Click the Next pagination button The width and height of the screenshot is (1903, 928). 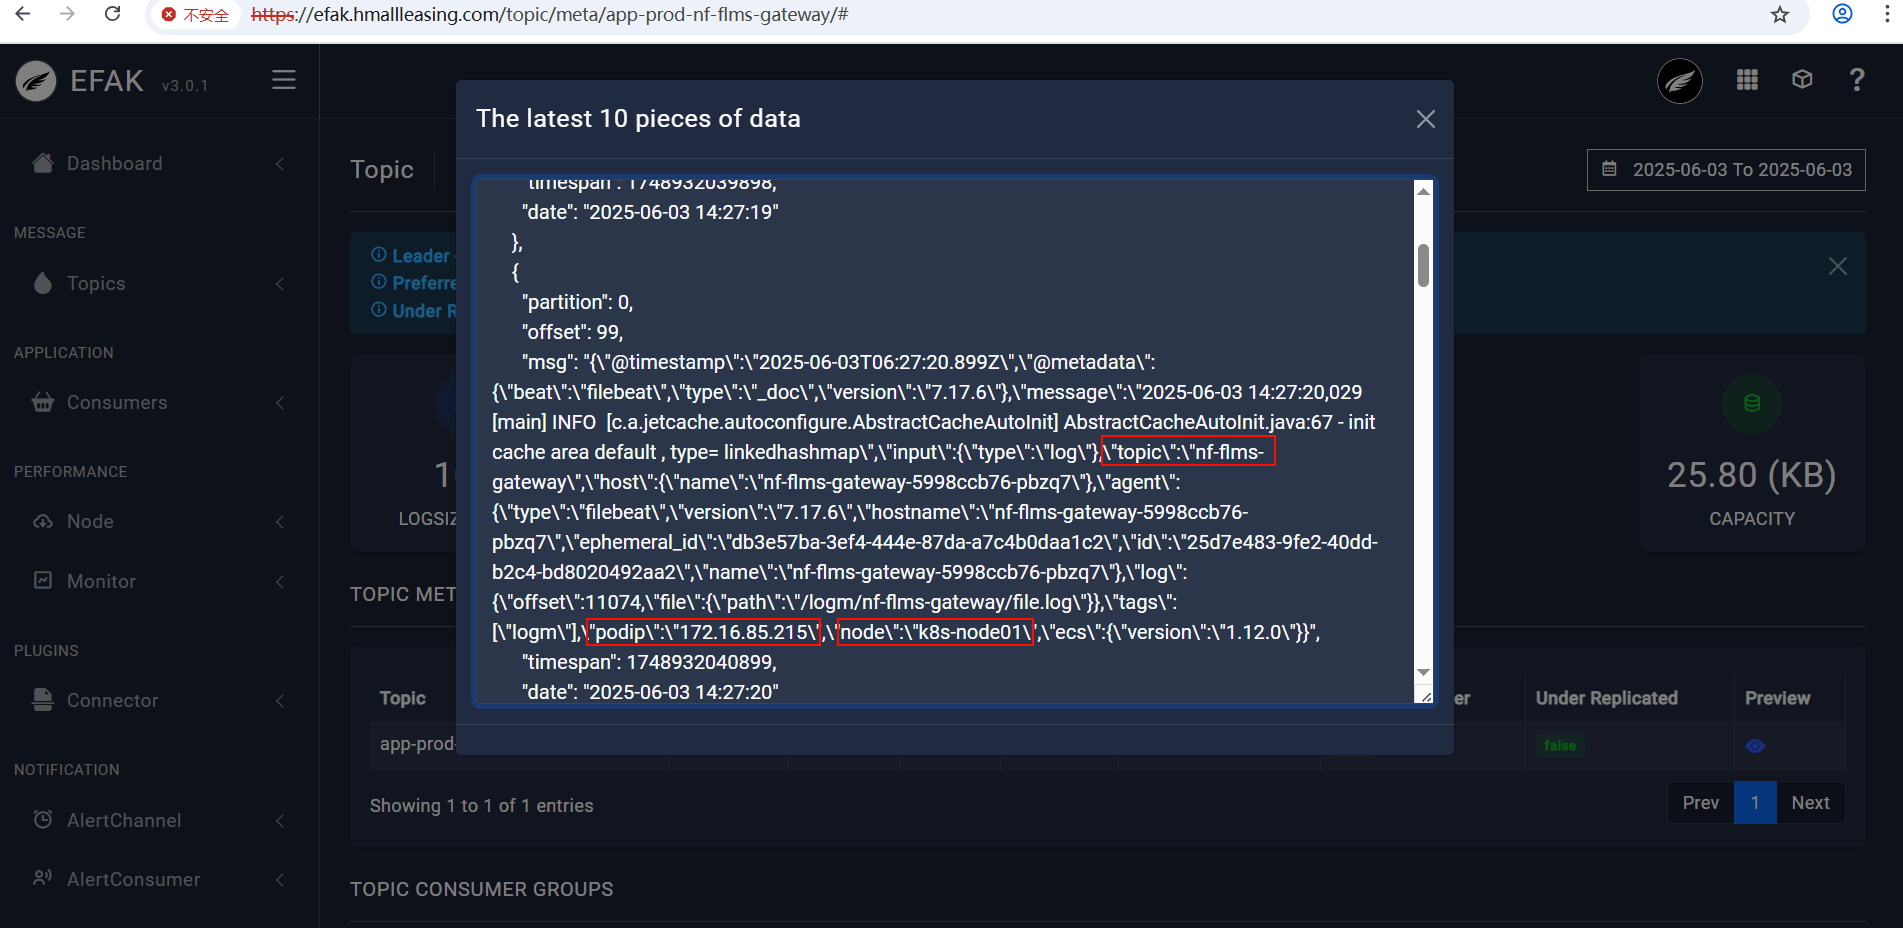1810,803
